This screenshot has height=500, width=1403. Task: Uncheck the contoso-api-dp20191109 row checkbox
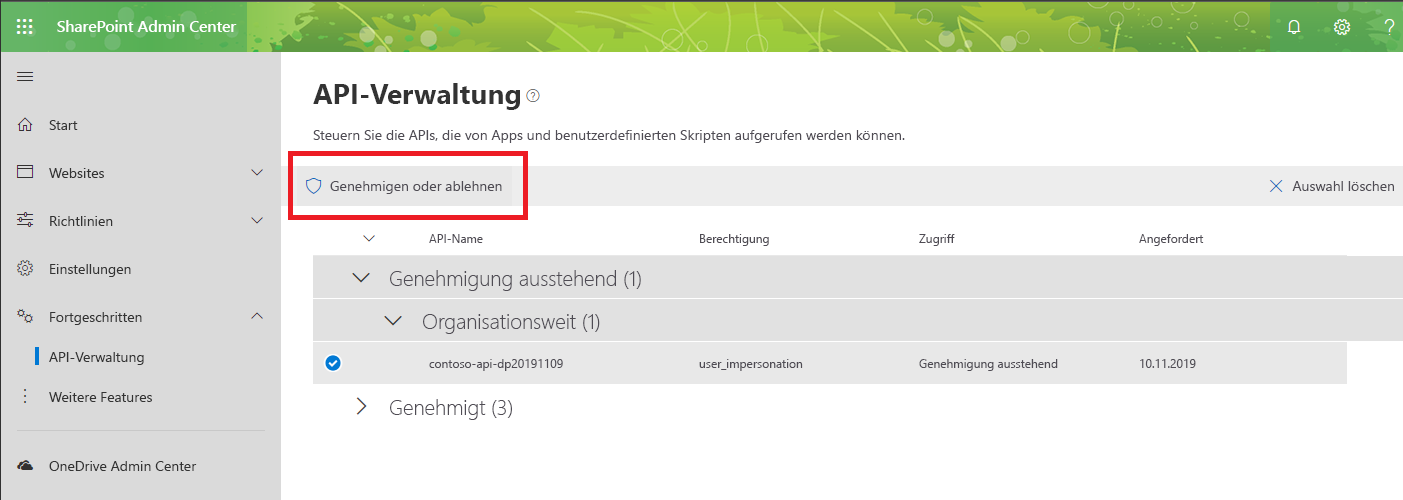(x=333, y=363)
